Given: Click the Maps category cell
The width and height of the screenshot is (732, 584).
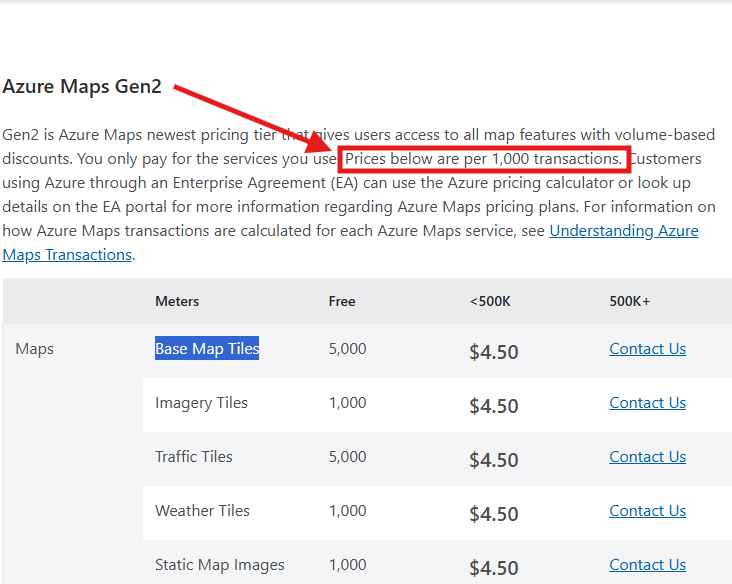Looking at the screenshot, I should click(35, 349).
